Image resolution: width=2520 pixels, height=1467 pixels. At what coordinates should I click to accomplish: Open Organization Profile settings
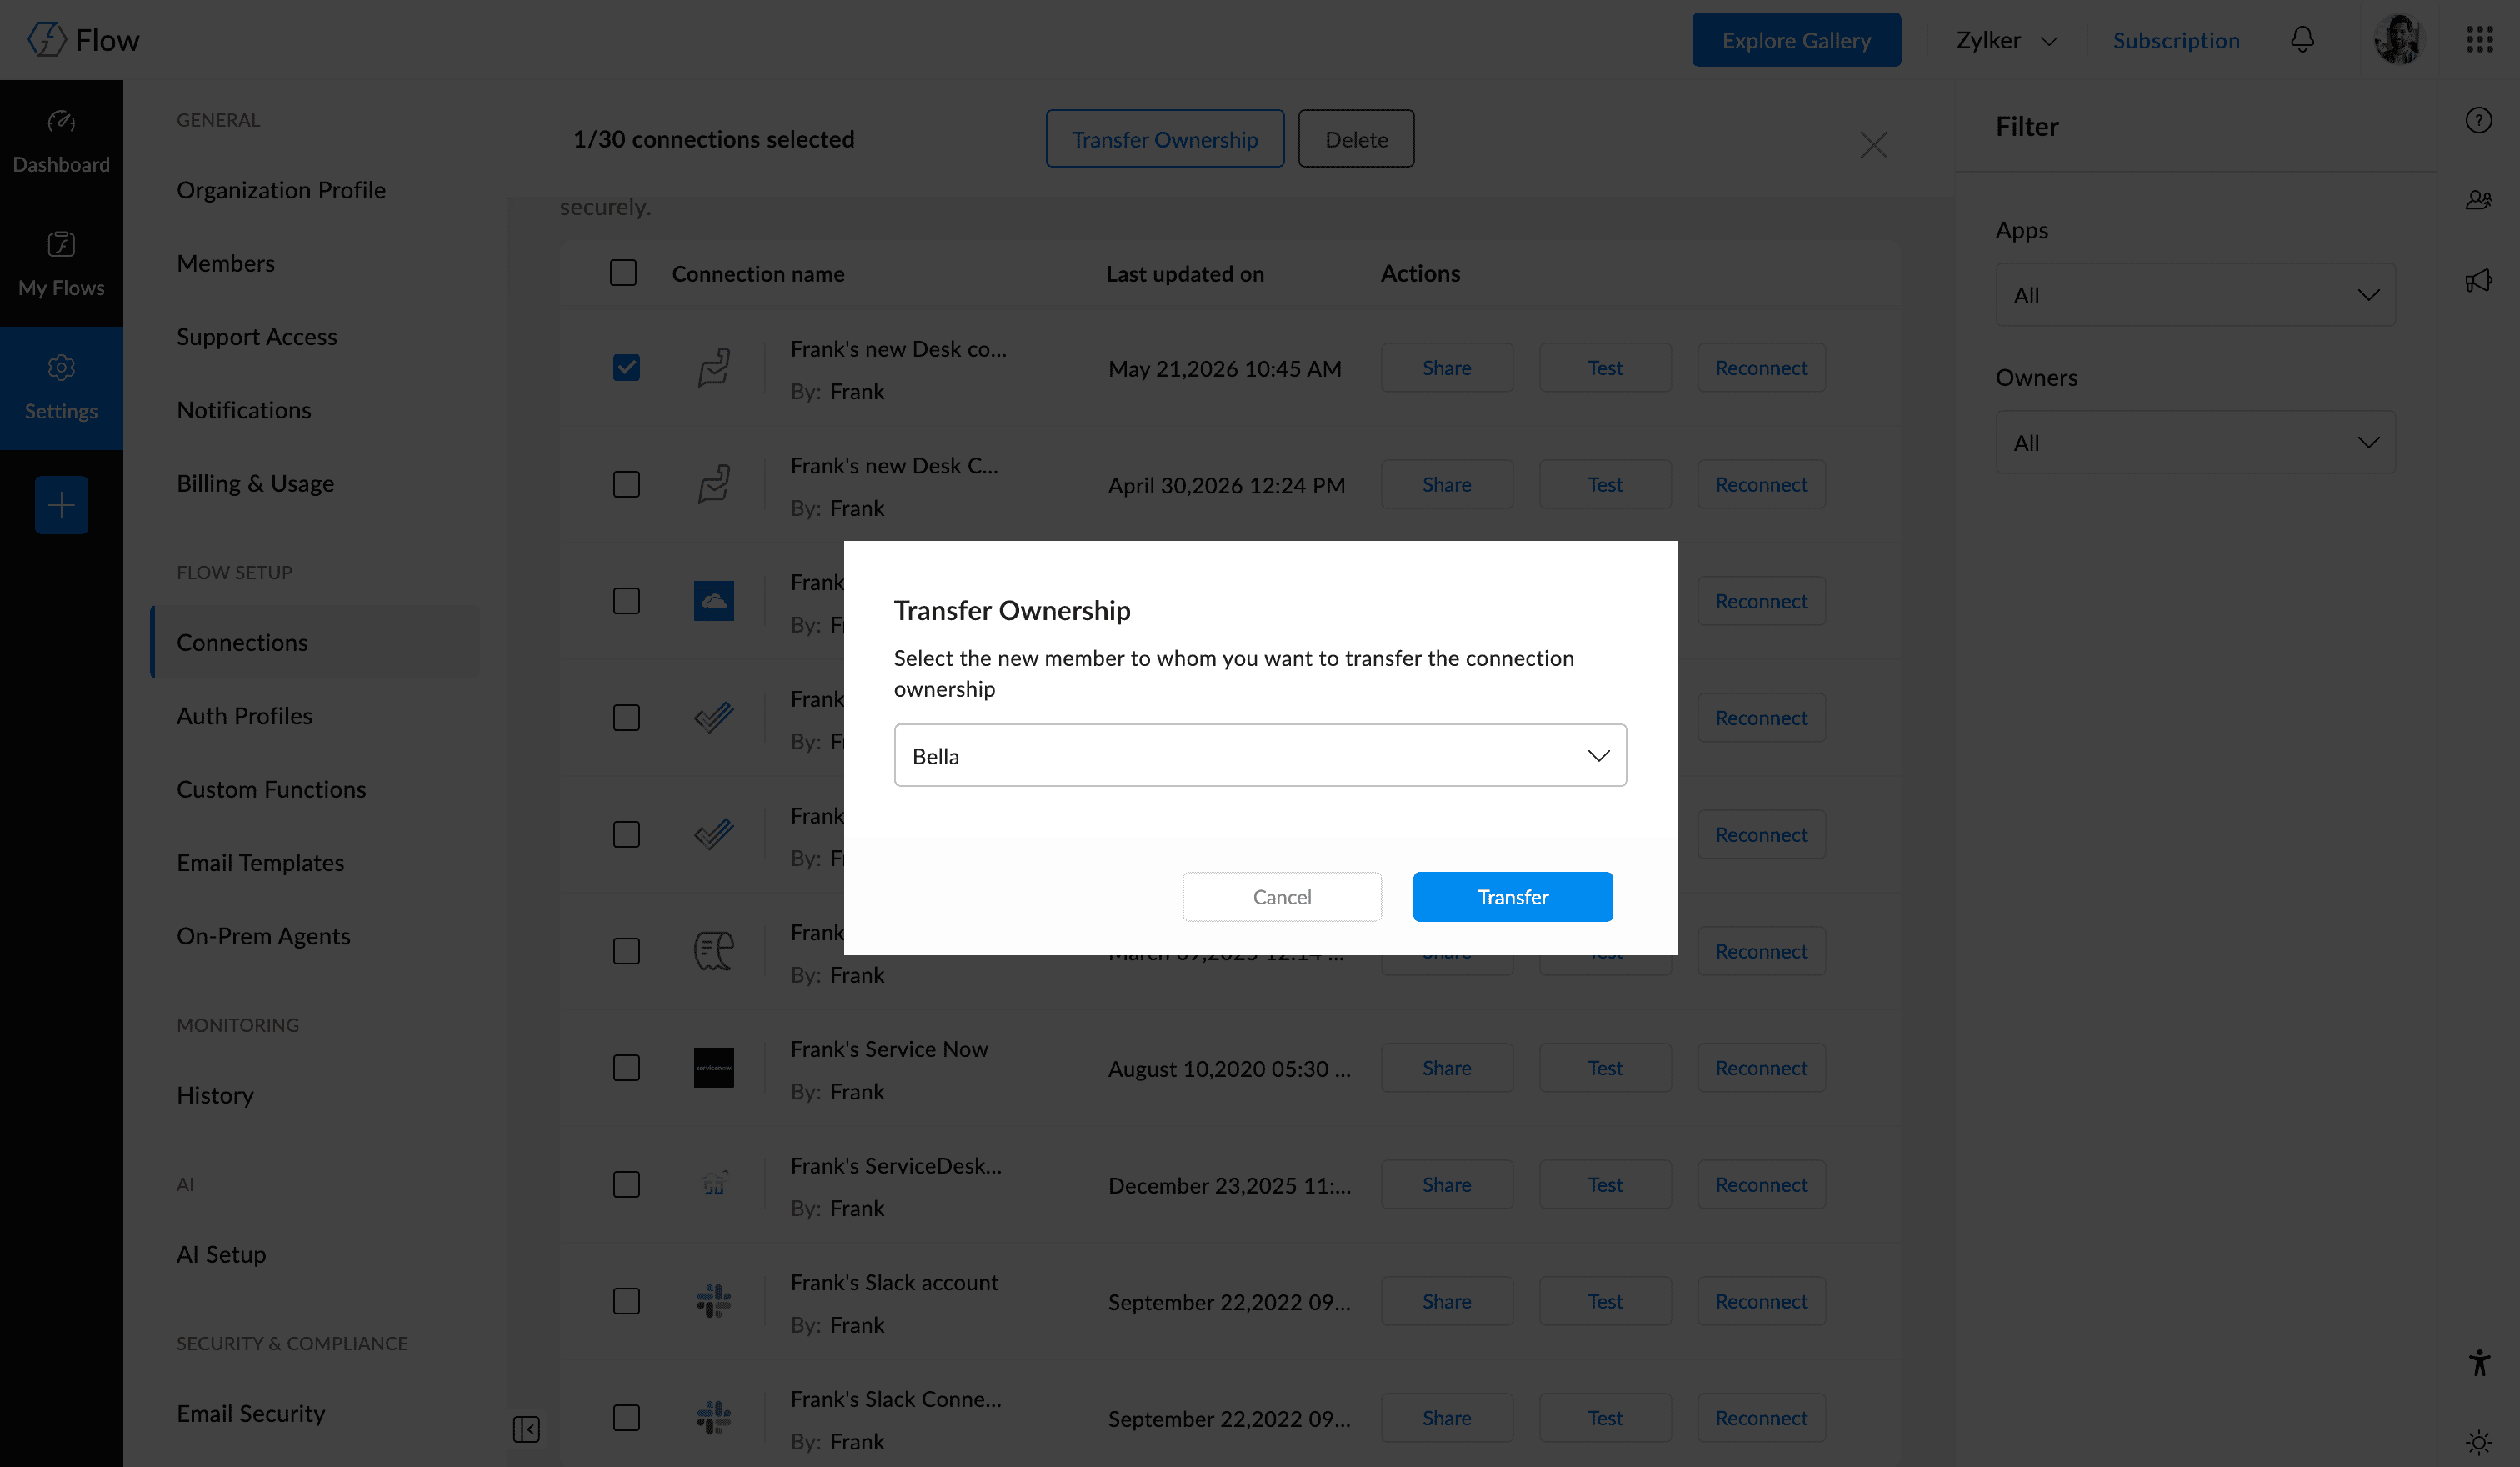coord(281,190)
